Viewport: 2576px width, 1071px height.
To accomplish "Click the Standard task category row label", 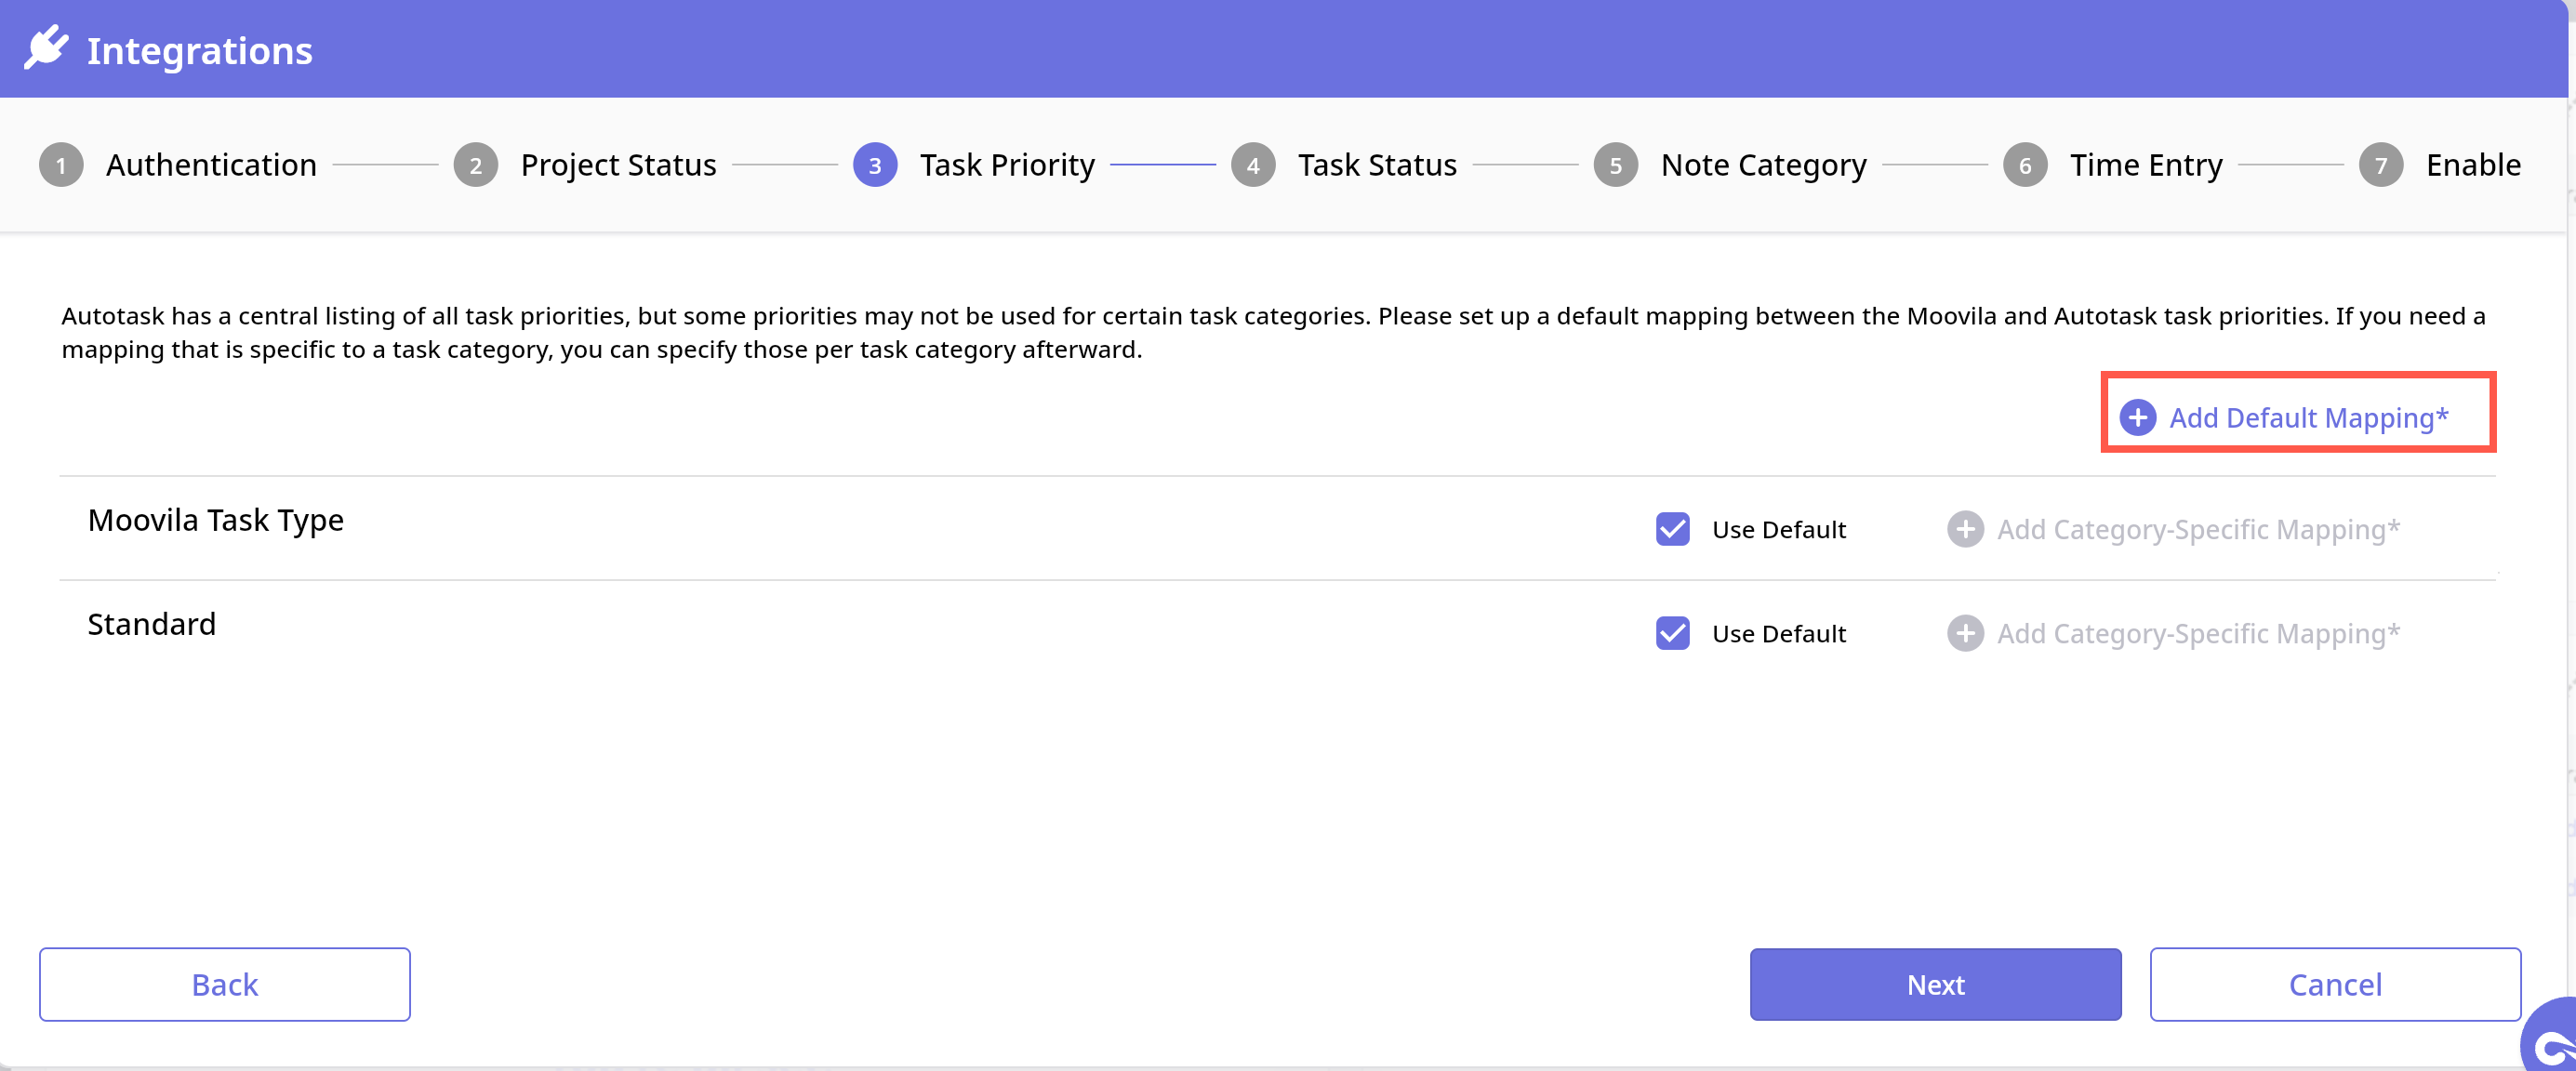I will click(x=152, y=624).
